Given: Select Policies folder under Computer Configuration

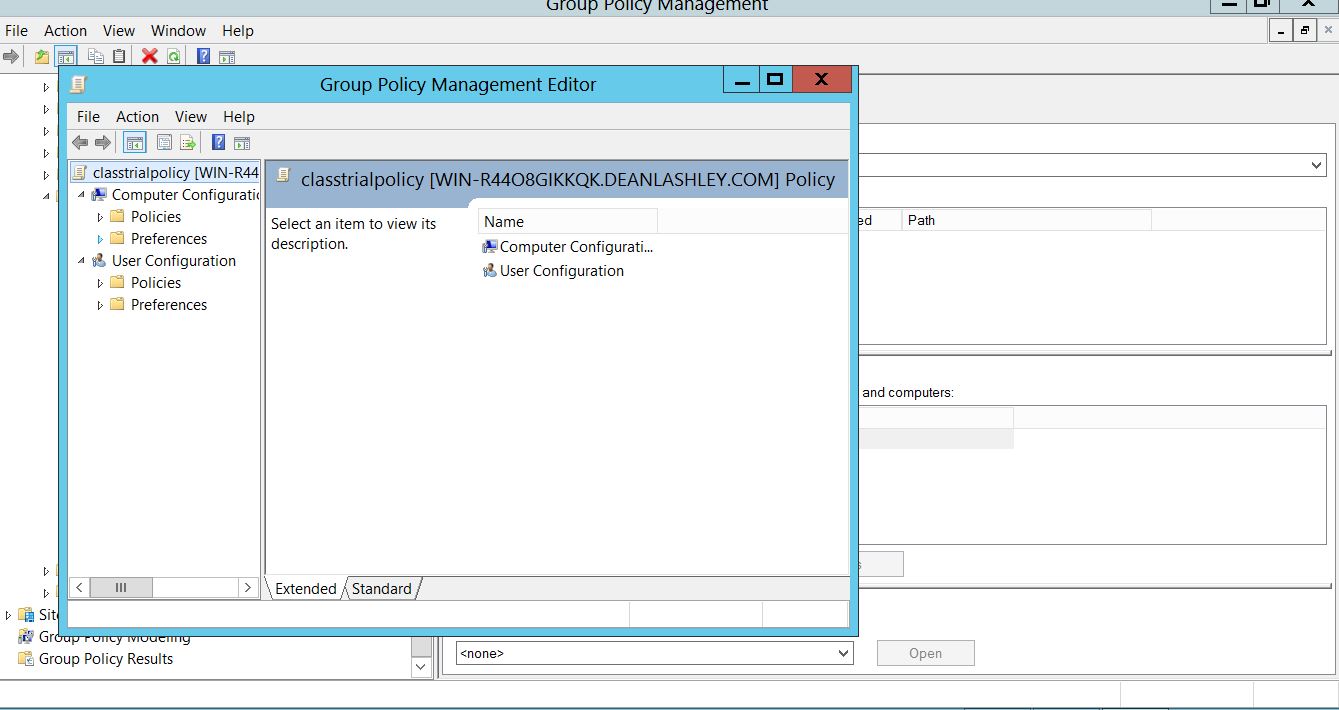Looking at the screenshot, I should (x=156, y=217).
